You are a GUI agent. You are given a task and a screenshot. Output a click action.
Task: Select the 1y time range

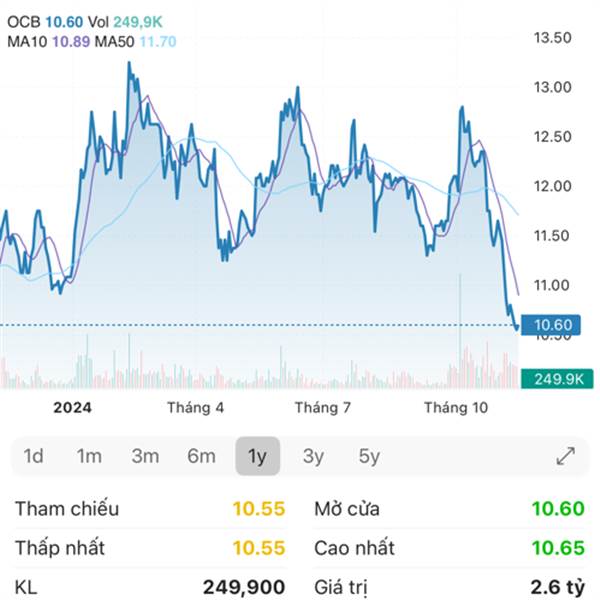[257, 456]
